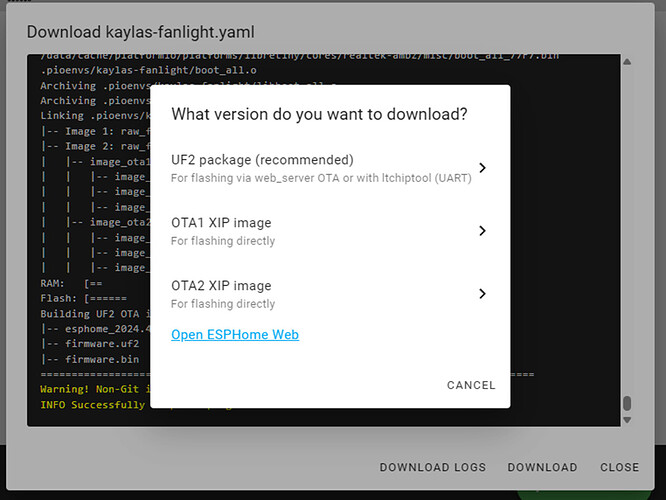Cancel the version download dialog
Screen dimensions: 666x500
click(471, 385)
